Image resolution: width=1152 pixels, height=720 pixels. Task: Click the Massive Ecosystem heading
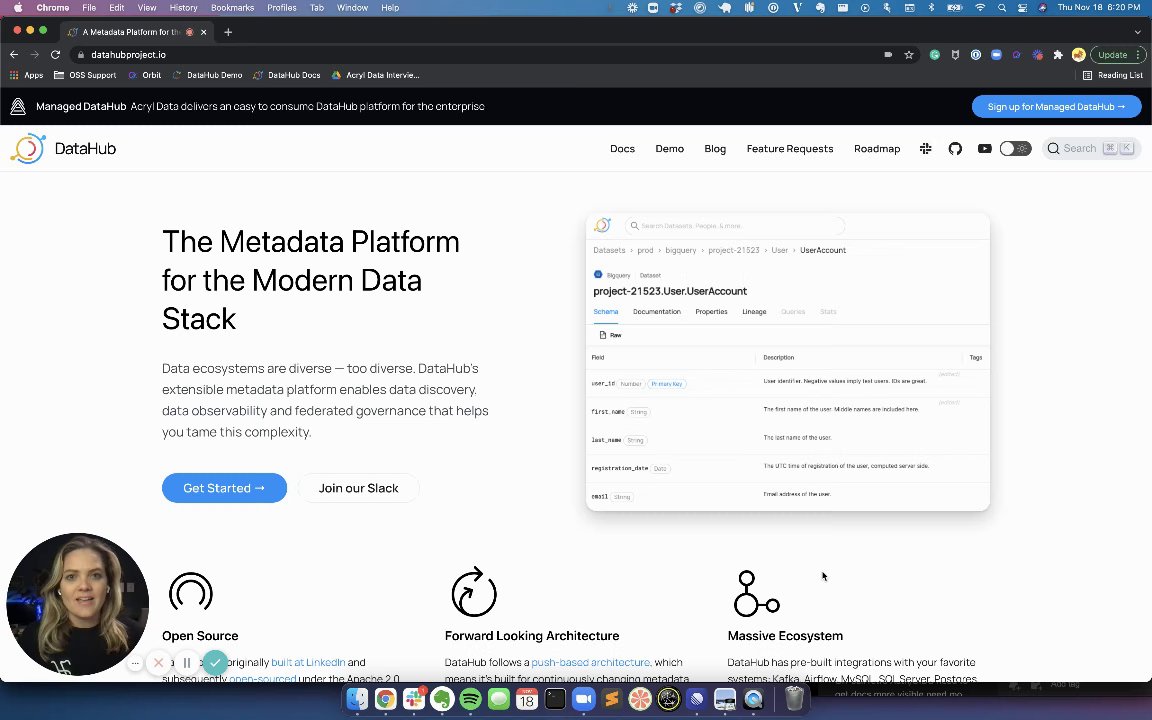click(x=785, y=636)
